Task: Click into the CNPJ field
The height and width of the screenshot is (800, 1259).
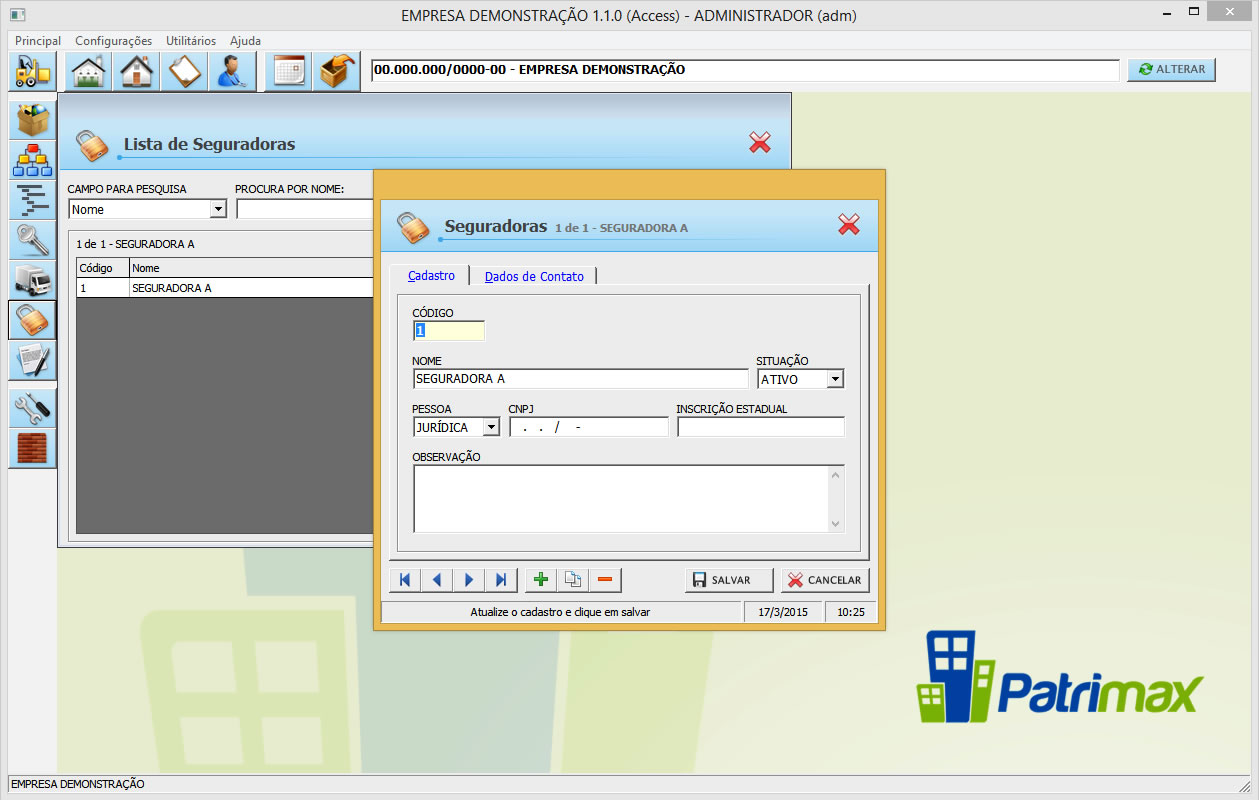Action: pyautogui.click(x=589, y=427)
